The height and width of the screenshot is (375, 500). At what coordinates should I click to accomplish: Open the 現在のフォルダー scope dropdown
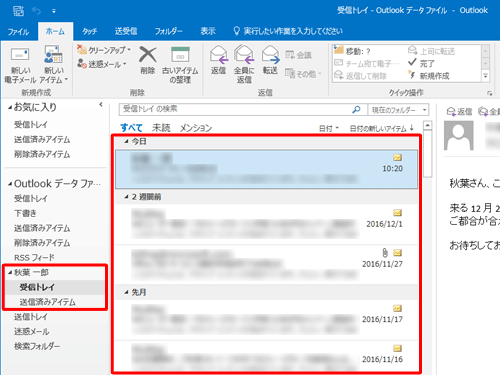point(398,110)
